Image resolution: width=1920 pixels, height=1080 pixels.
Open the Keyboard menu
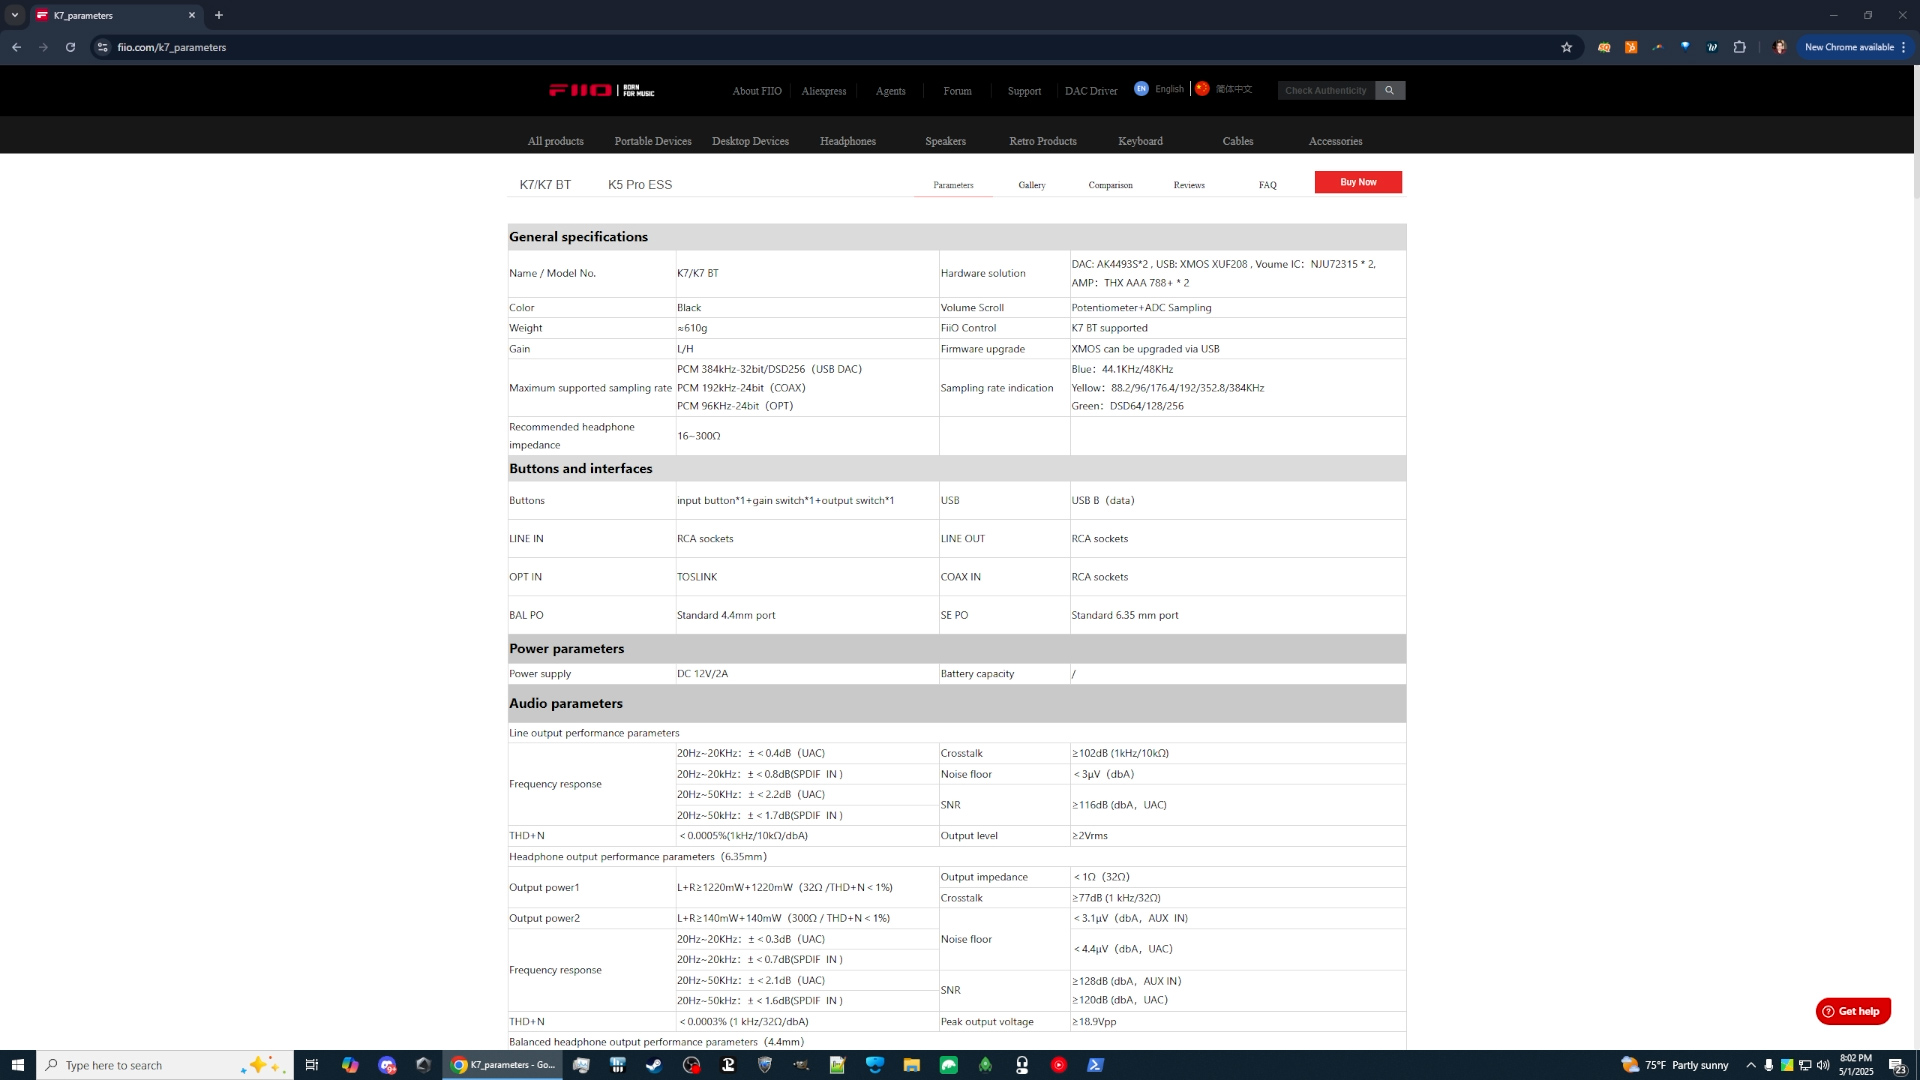coord(1140,141)
